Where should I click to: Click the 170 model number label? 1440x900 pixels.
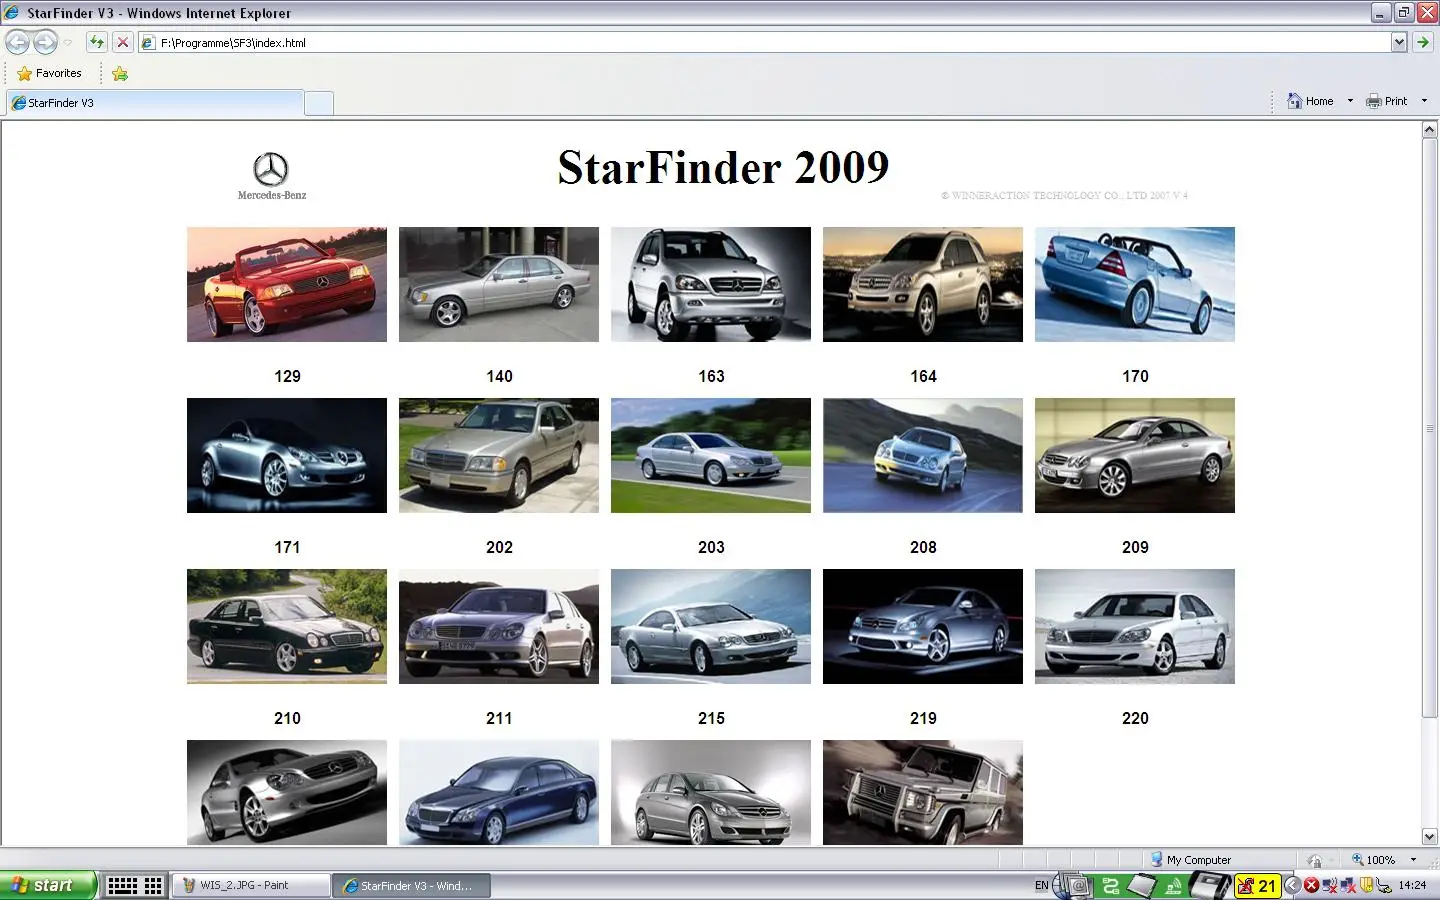tap(1135, 376)
